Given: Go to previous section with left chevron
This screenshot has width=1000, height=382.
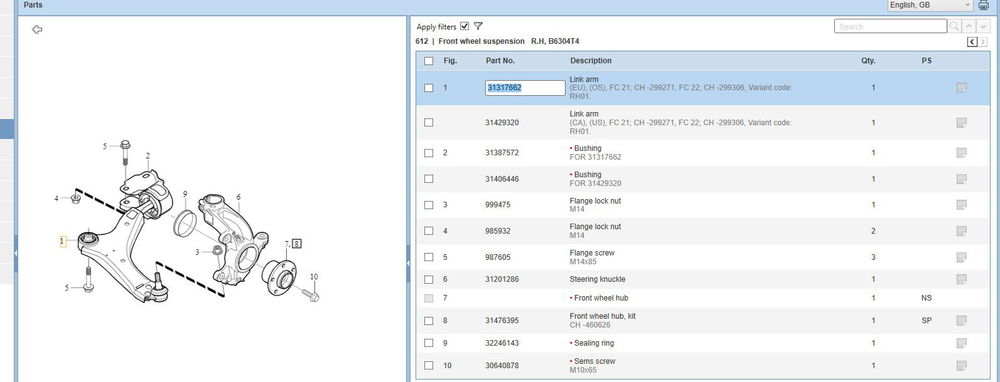Looking at the screenshot, I should pos(972,42).
